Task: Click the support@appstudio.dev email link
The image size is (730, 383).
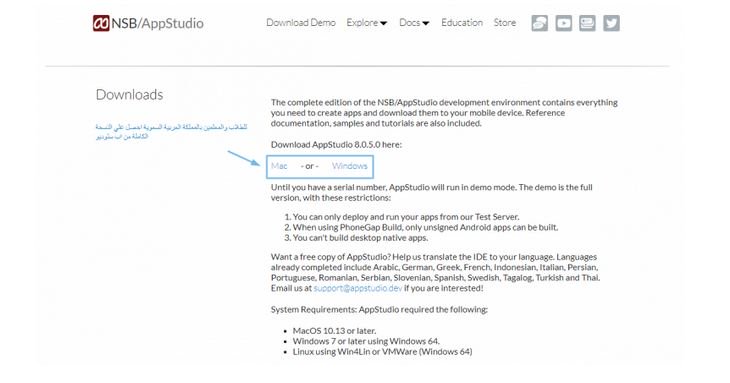Action: click(358, 288)
